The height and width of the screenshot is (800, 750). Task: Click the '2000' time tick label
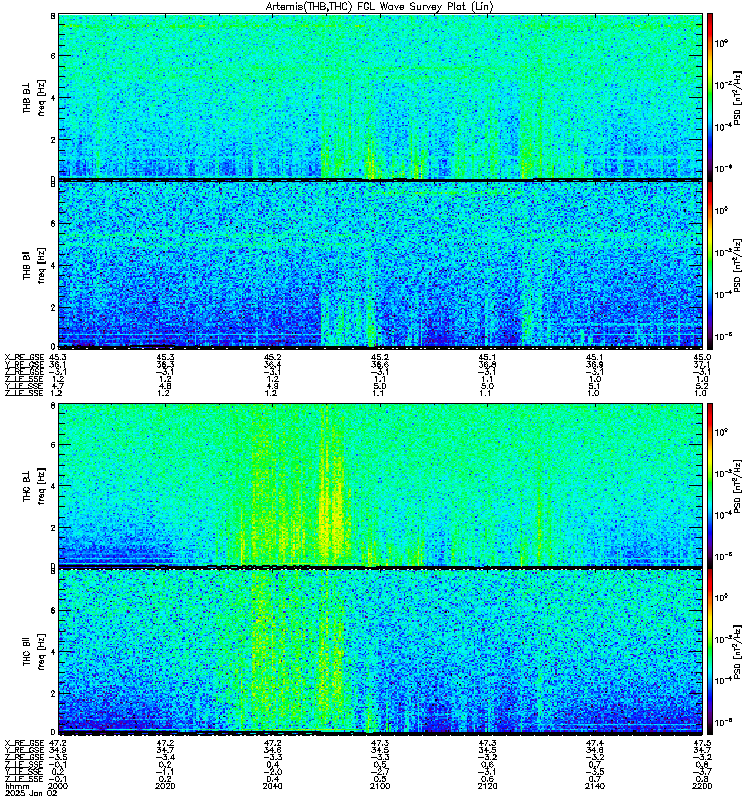pos(58,786)
